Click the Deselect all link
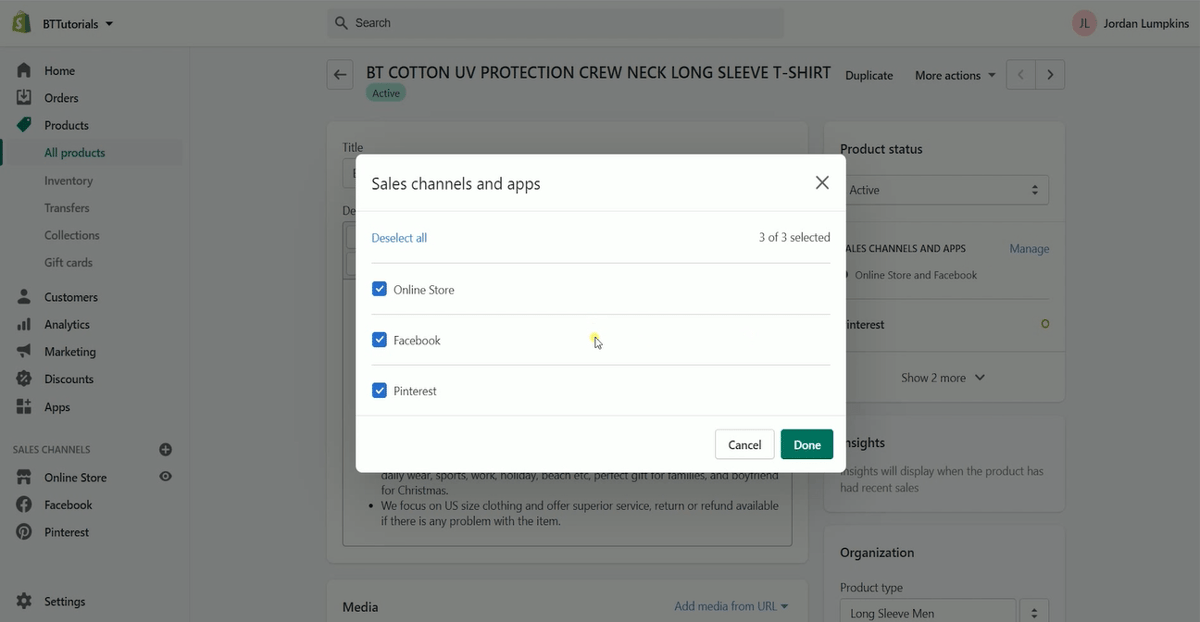Screen dimensions: 1200x622 coord(399,238)
